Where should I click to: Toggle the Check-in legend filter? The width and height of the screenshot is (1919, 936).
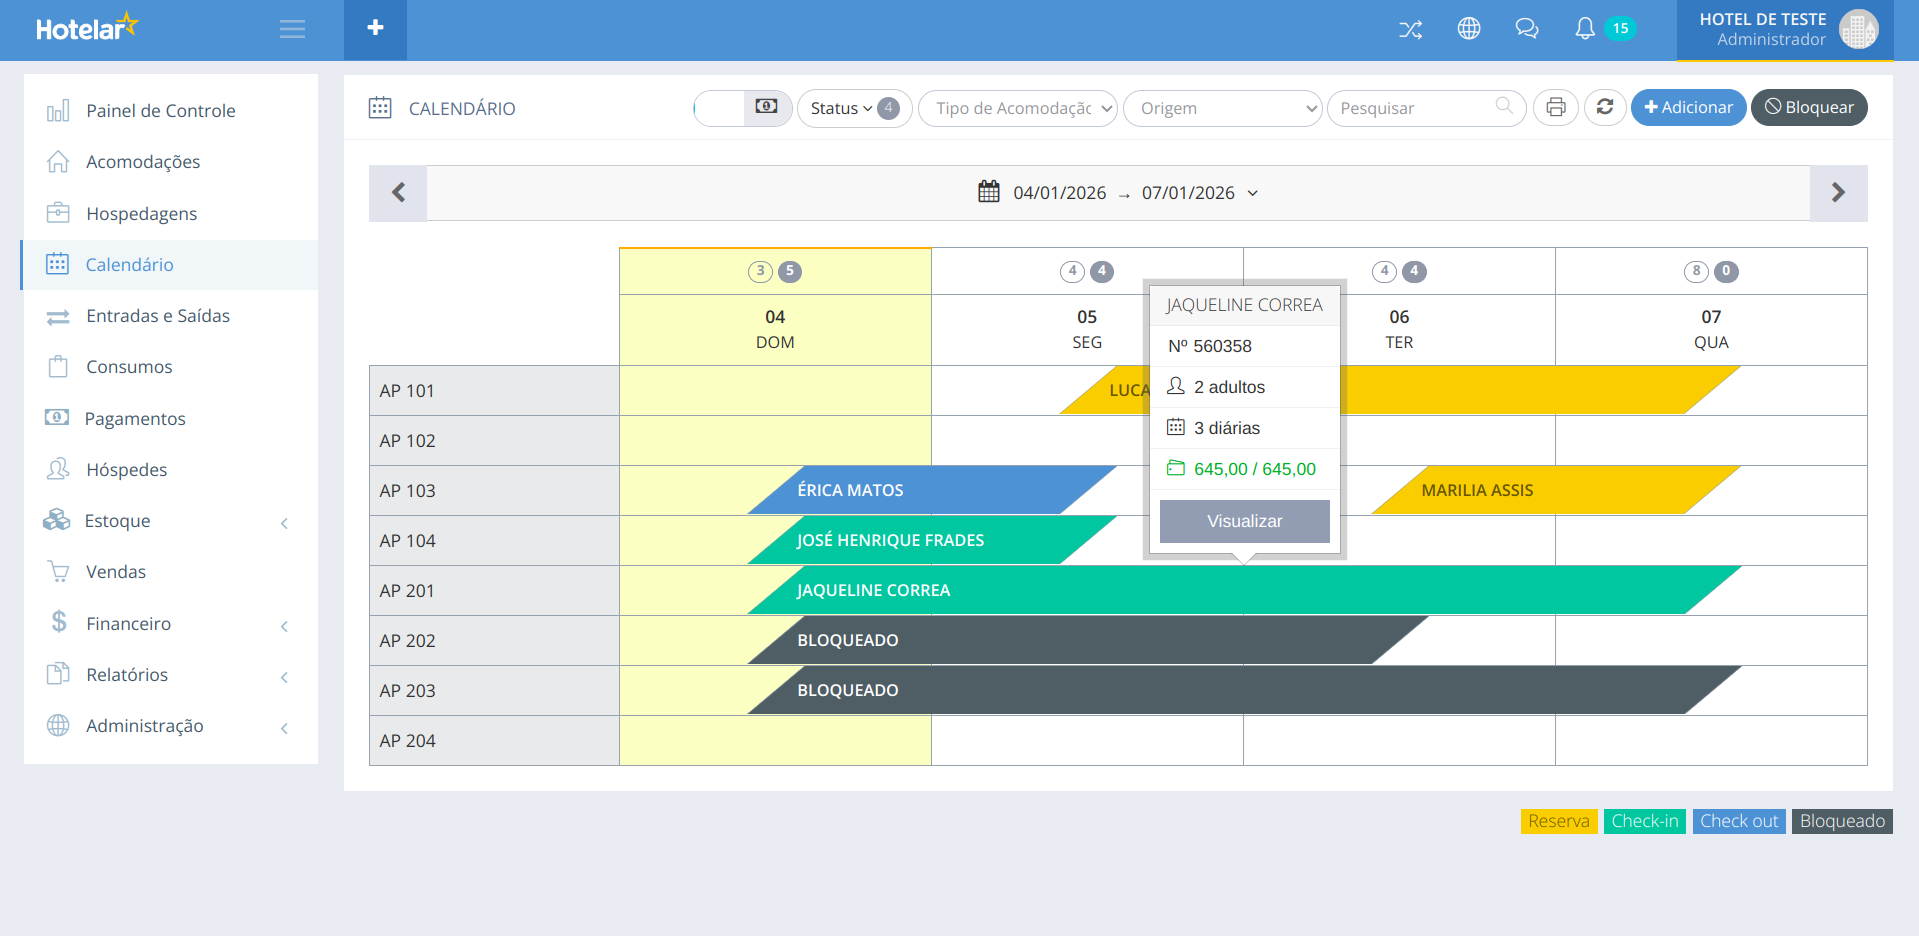click(1644, 821)
